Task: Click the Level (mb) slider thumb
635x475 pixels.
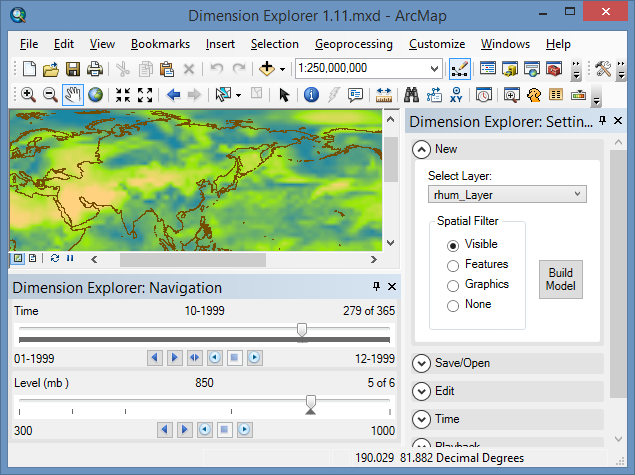Action: pos(311,402)
